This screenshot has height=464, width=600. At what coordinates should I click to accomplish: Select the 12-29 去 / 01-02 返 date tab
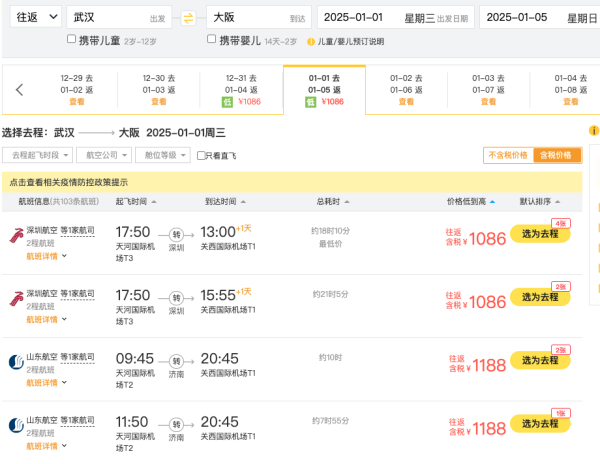click(x=77, y=90)
